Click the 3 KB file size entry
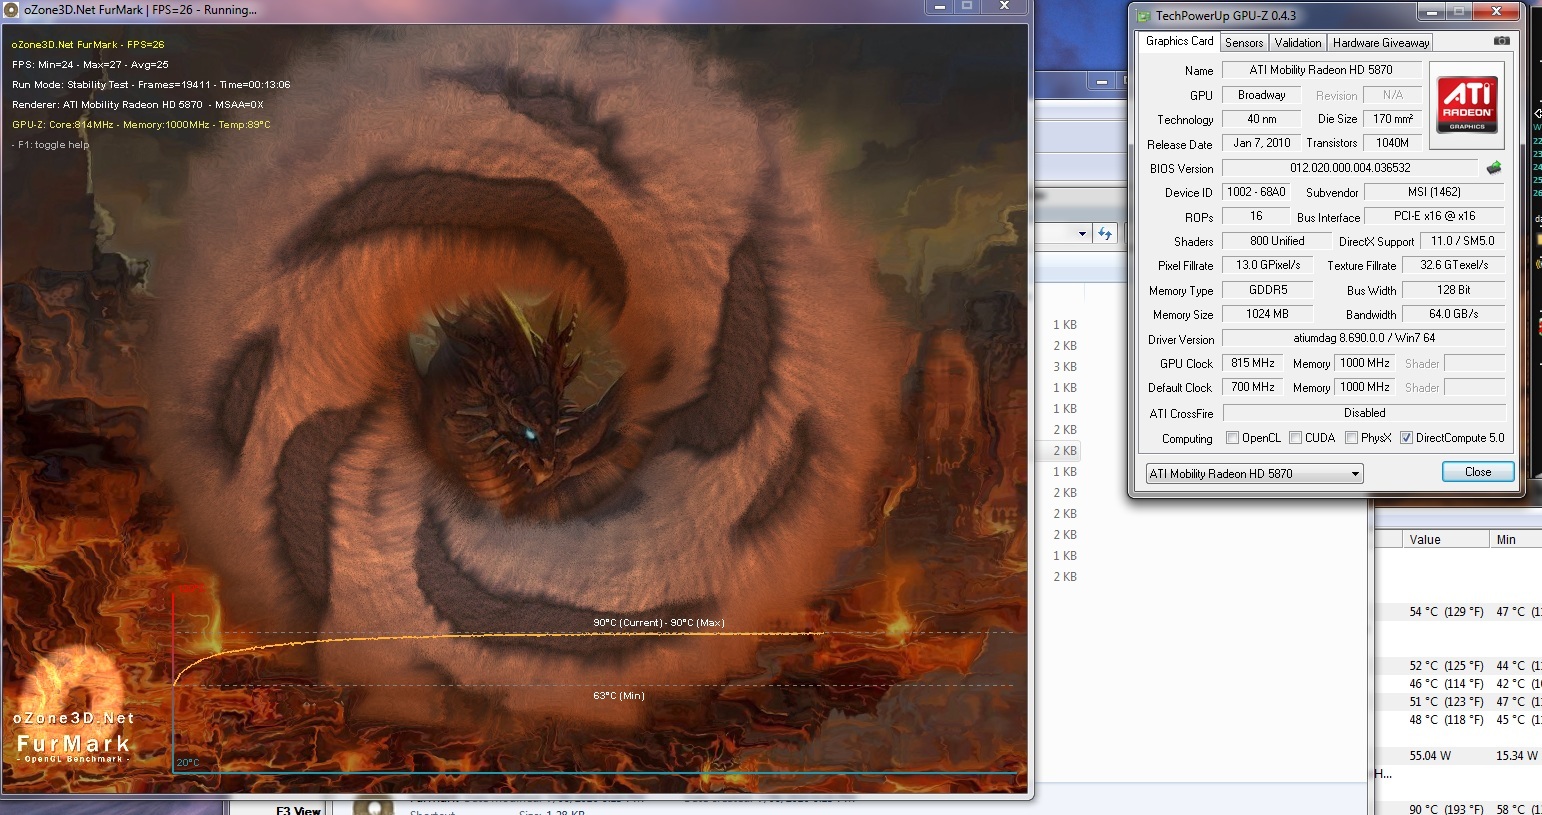1542x815 pixels. (1064, 367)
